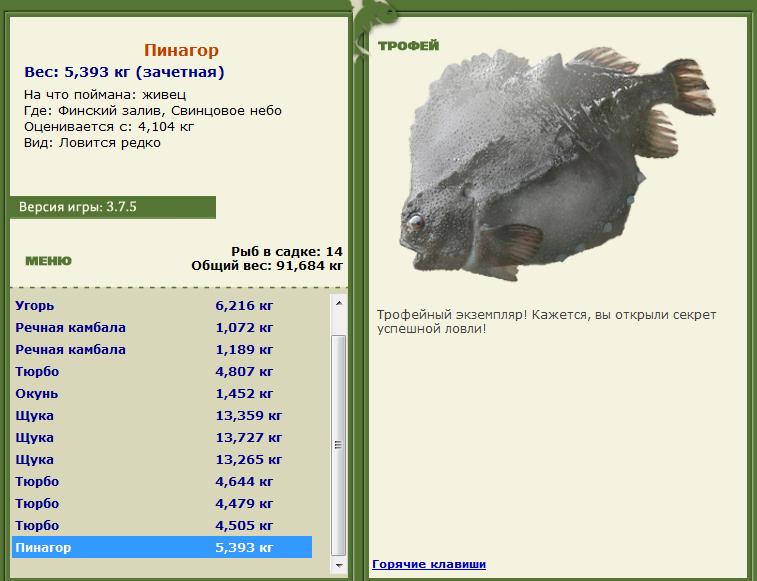
Task: Select Щука 13,727 кг entry
Action: click(x=162, y=438)
